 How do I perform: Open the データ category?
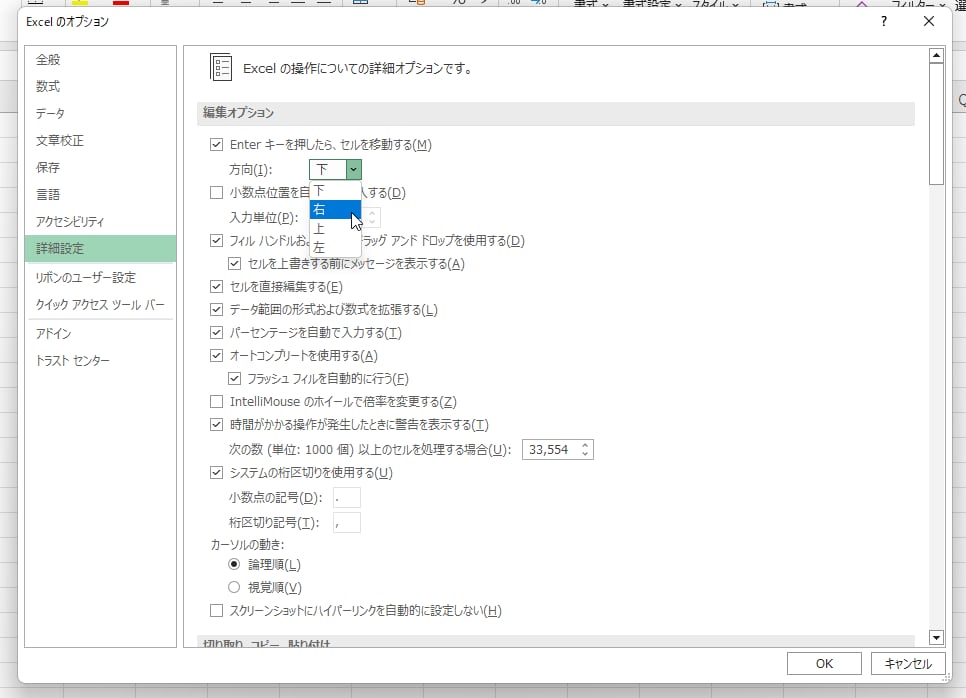tap(100, 113)
